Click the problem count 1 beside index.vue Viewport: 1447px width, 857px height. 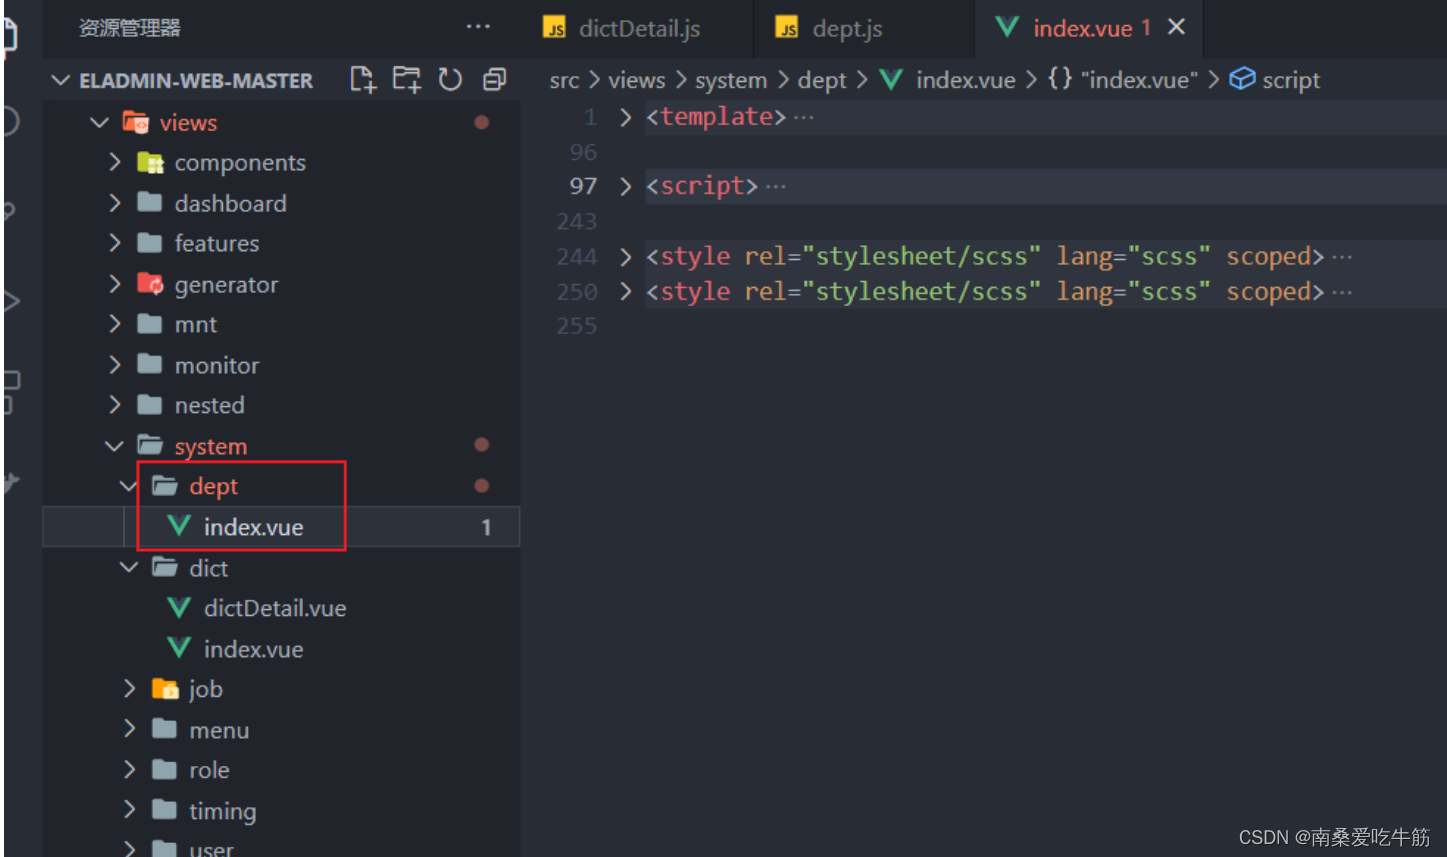(x=486, y=527)
